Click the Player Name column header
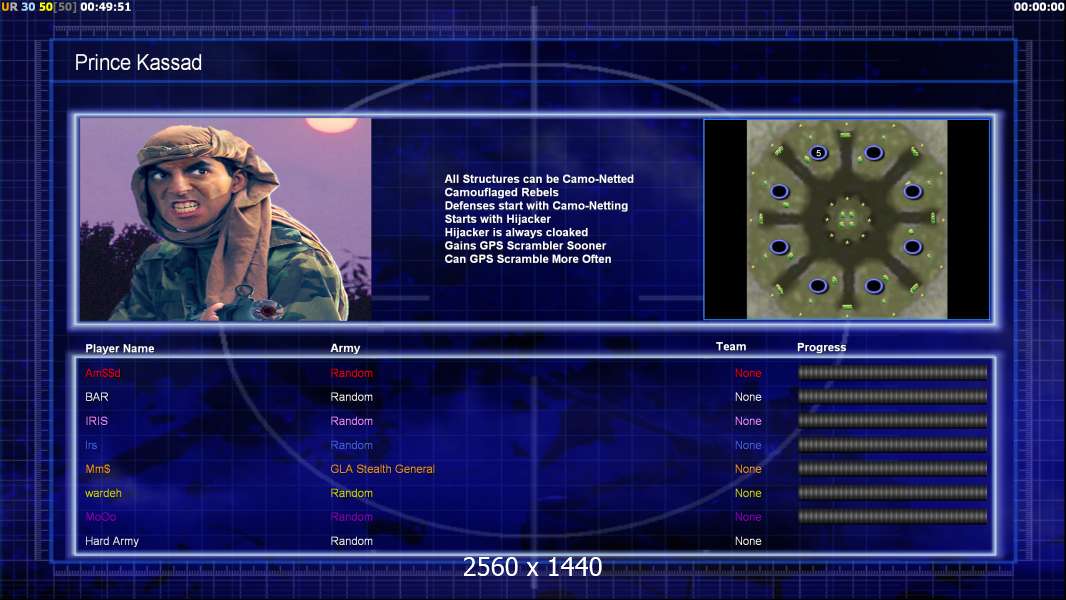Viewport: 1066px width, 600px height. point(120,348)
